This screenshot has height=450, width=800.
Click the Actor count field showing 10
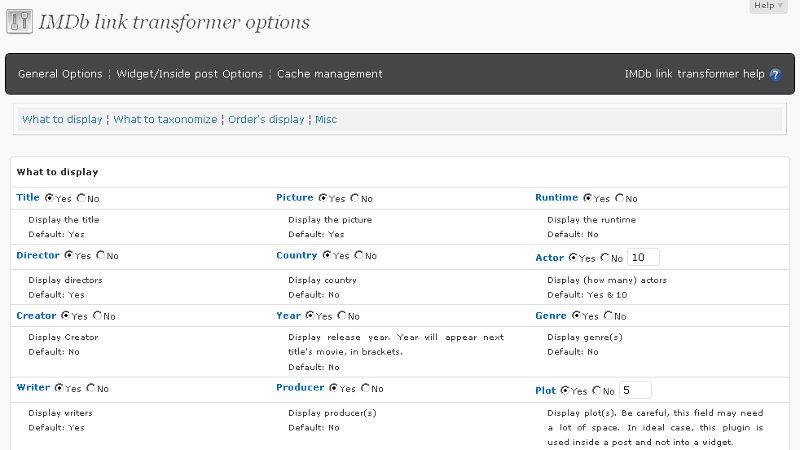643,257
